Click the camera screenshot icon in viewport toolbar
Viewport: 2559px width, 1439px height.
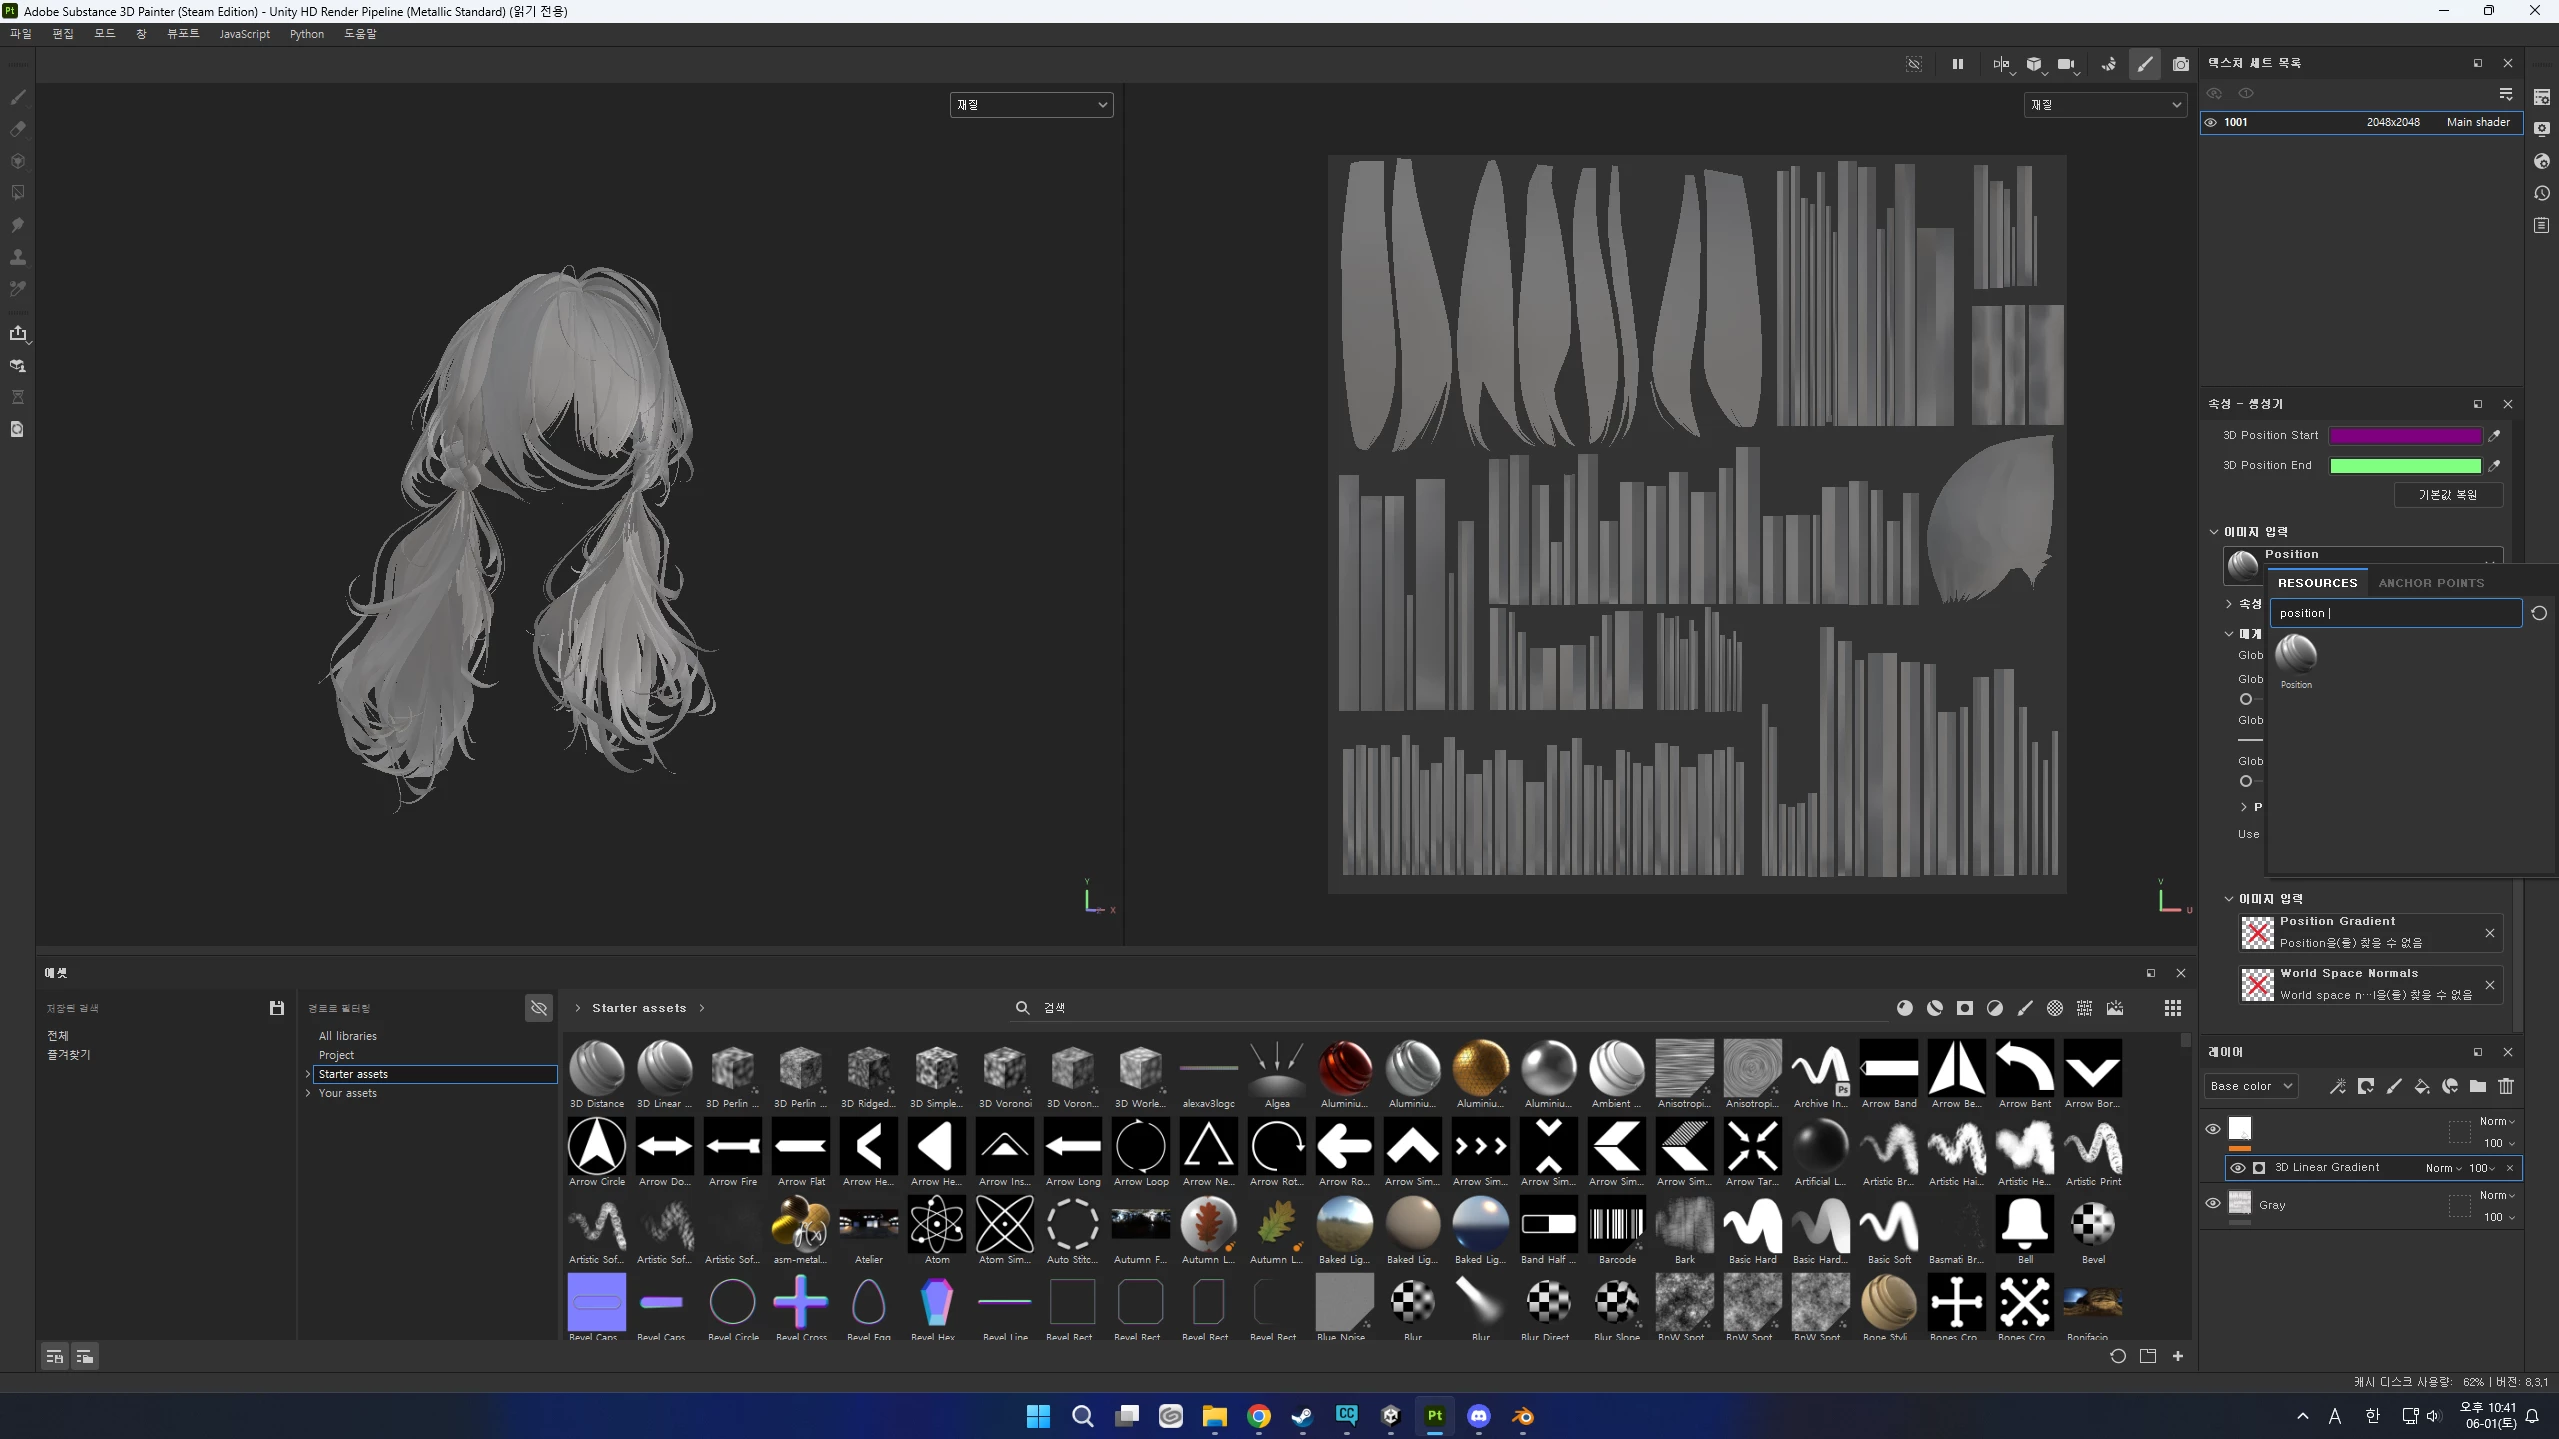pyautogui.click(x=2180, y=64)
